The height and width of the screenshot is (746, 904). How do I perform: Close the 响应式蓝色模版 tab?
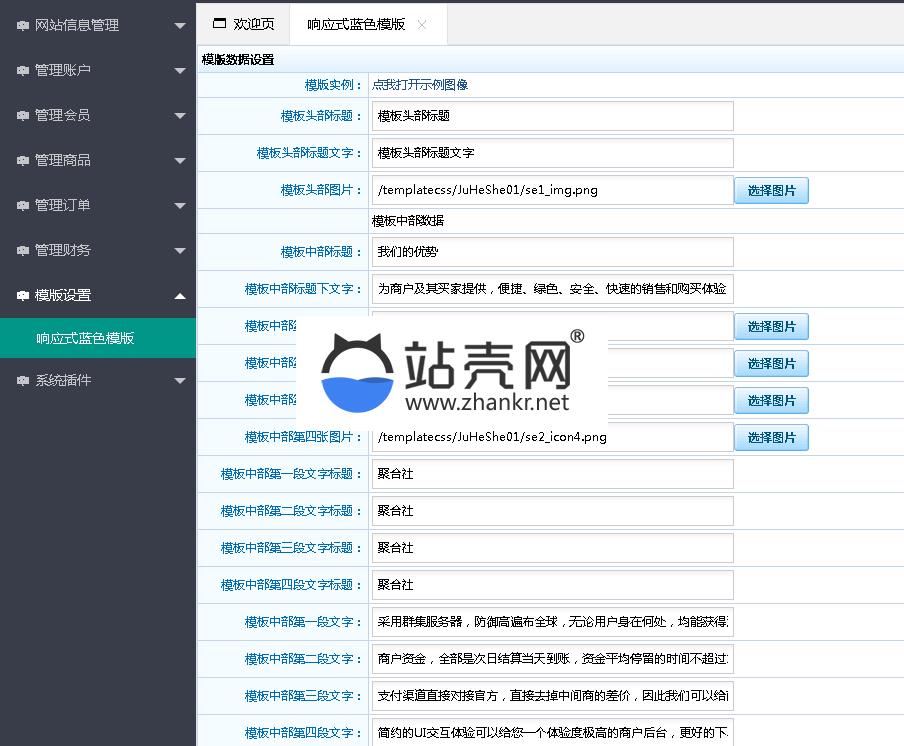tap(422, 24)
